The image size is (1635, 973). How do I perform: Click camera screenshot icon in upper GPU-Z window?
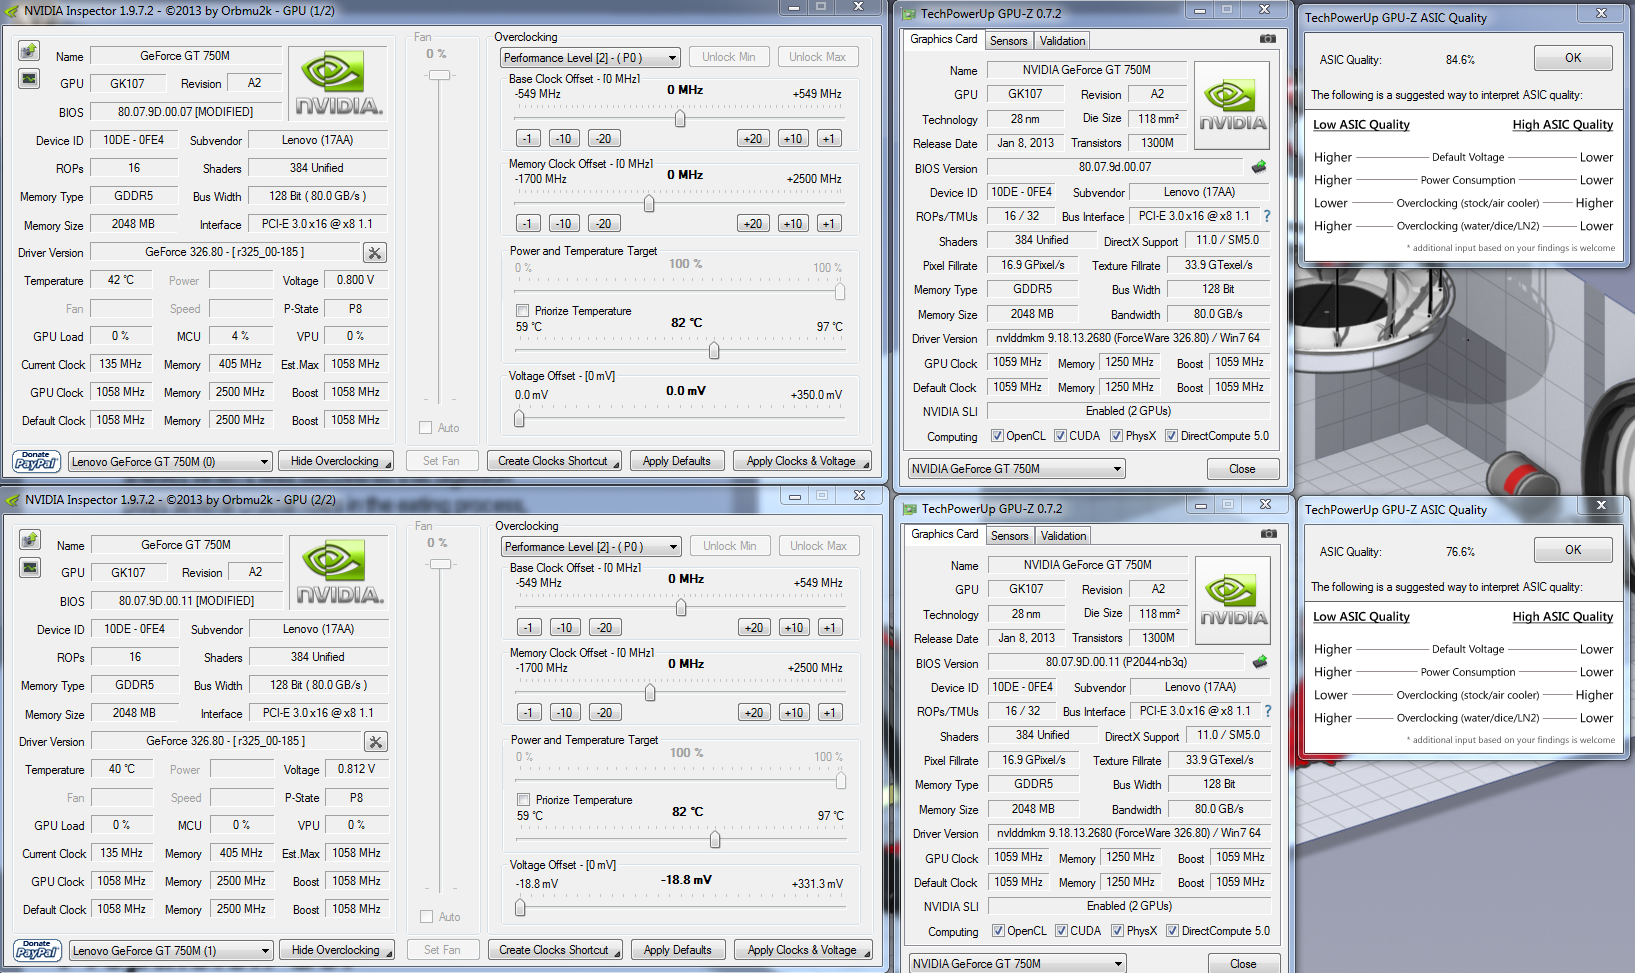(1268, 39)
